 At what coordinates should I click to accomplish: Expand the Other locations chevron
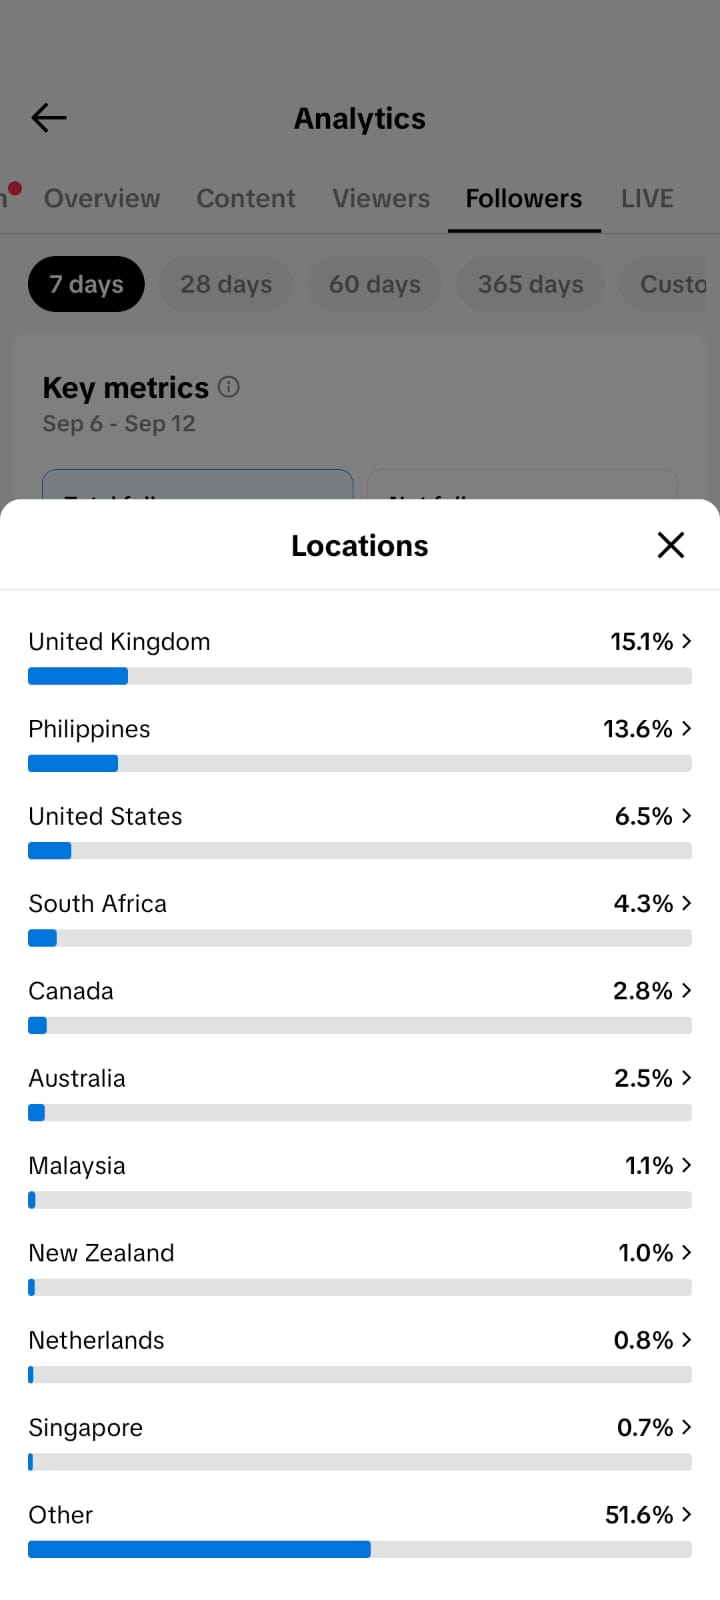pyautogui.click(x=686, y=1514)
